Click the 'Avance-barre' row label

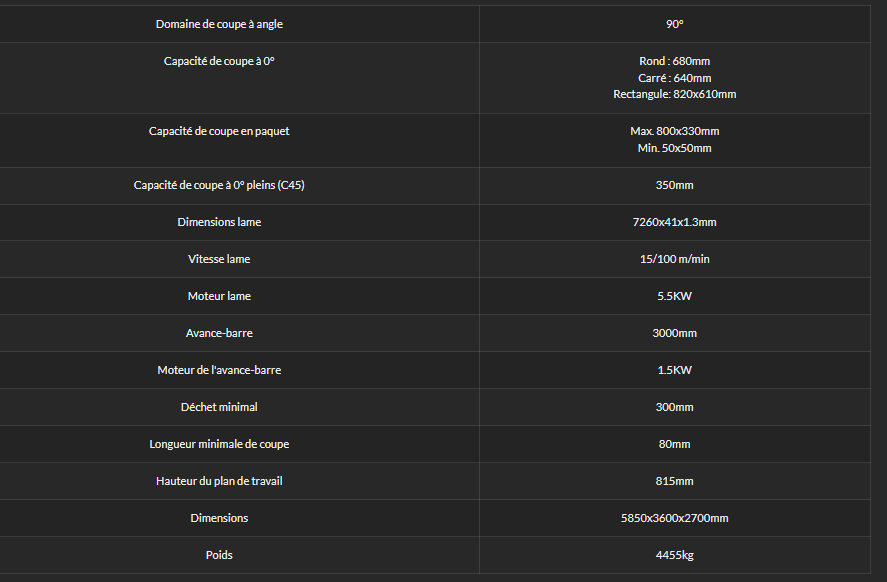[219, 333]
